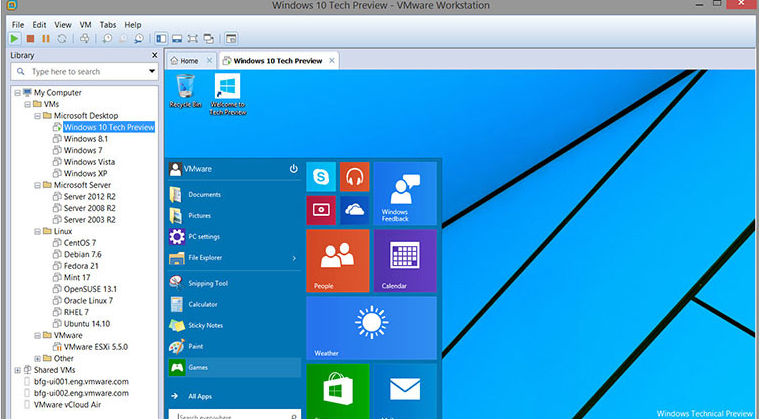The image size is (759, 419).
Task: Open the VM menu
Action: pos(85,25)
